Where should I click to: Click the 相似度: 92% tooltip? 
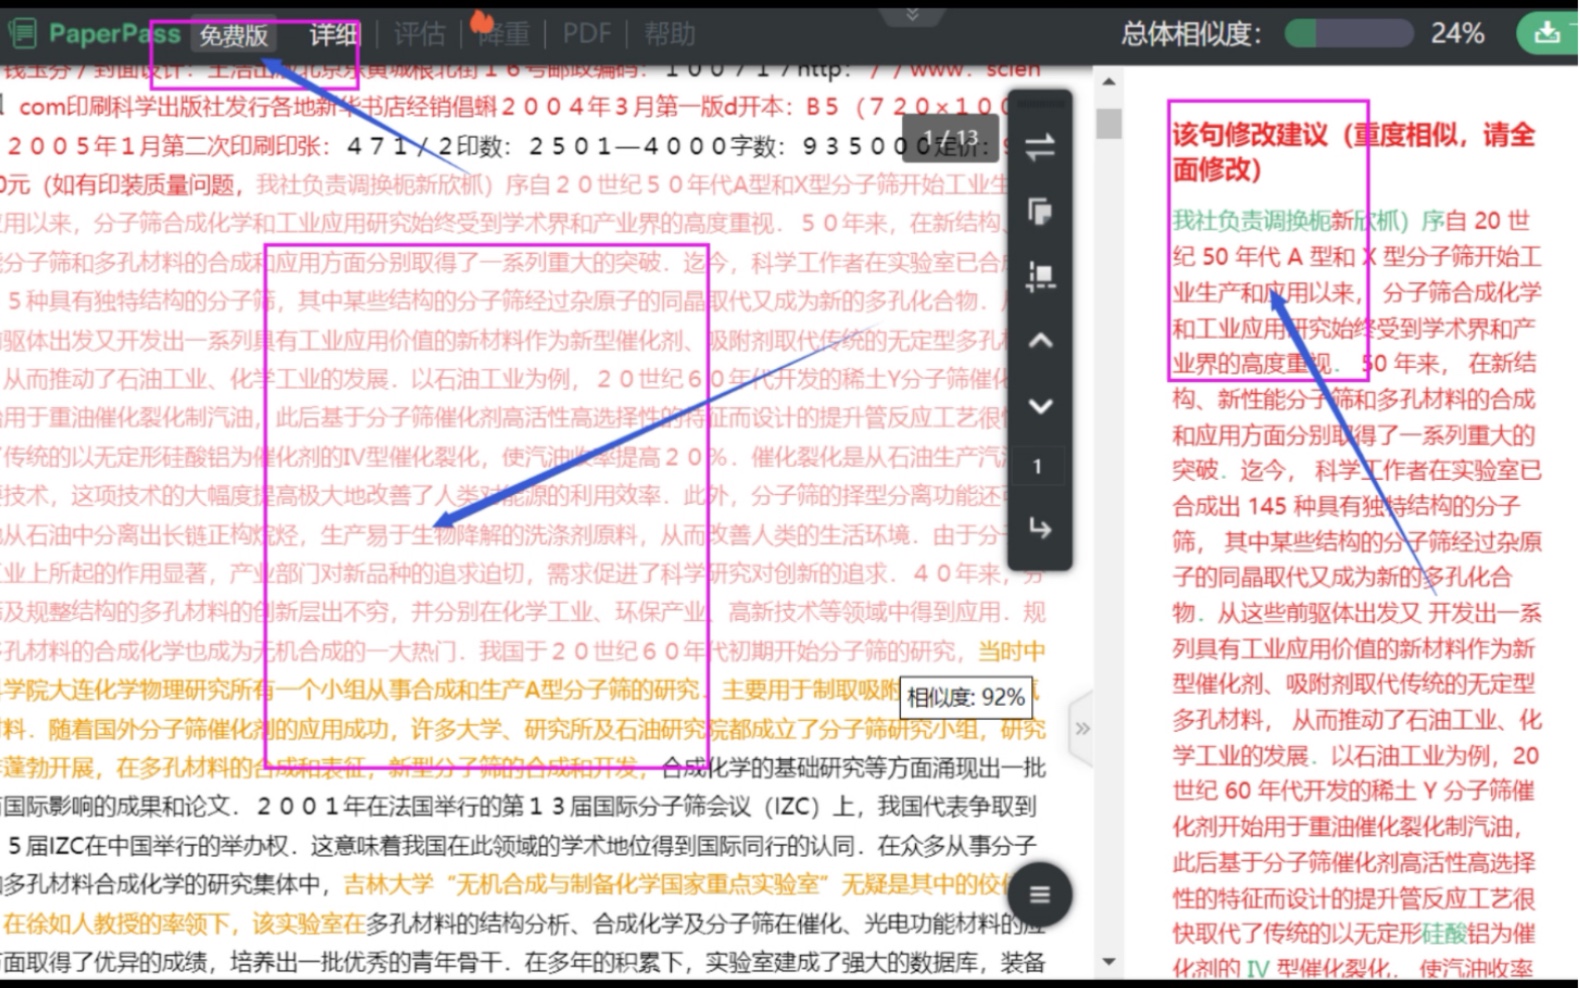[966, 697]
